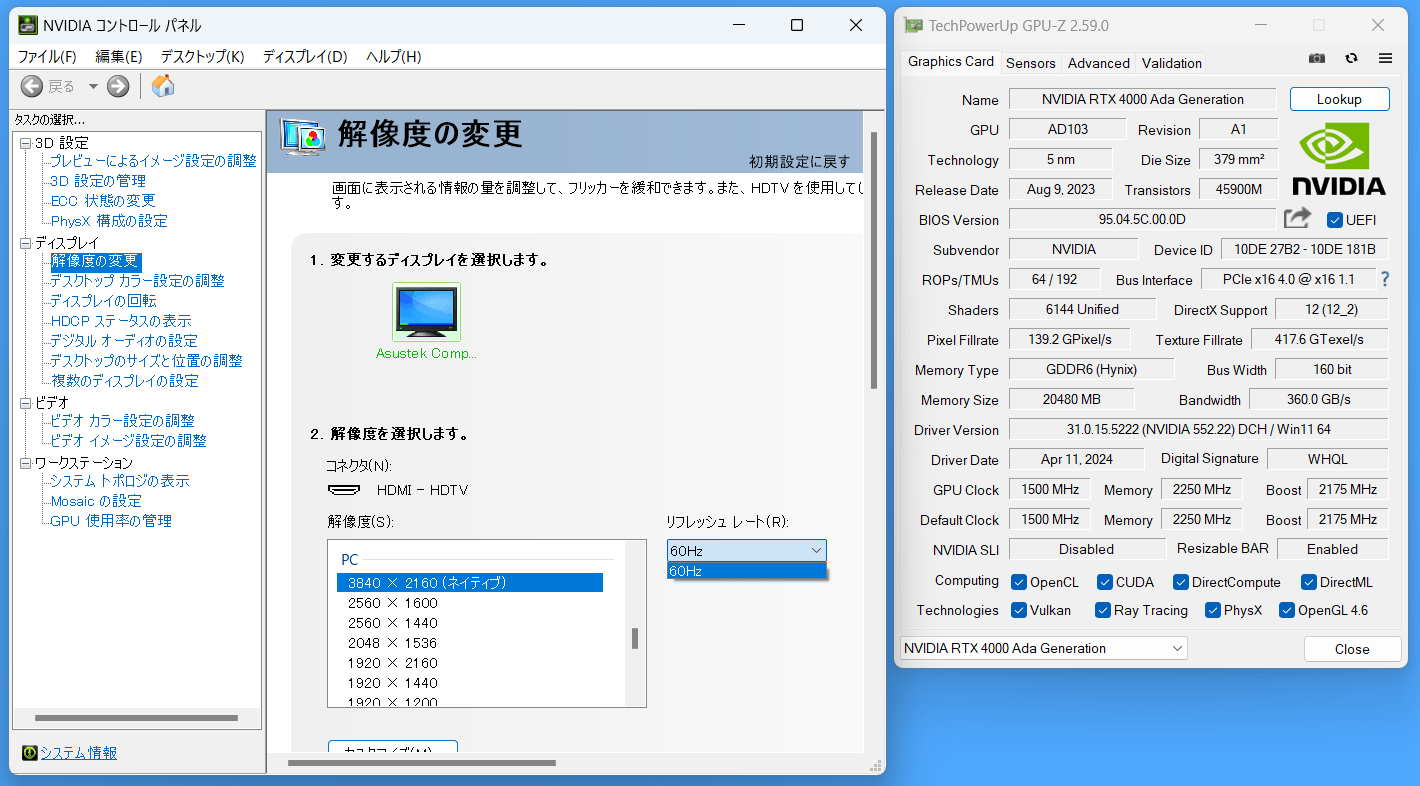This screenshot has height=786, width=1420.
Task: Take GPU-Z screenshot with camera icon
Action: (1317, 58)
